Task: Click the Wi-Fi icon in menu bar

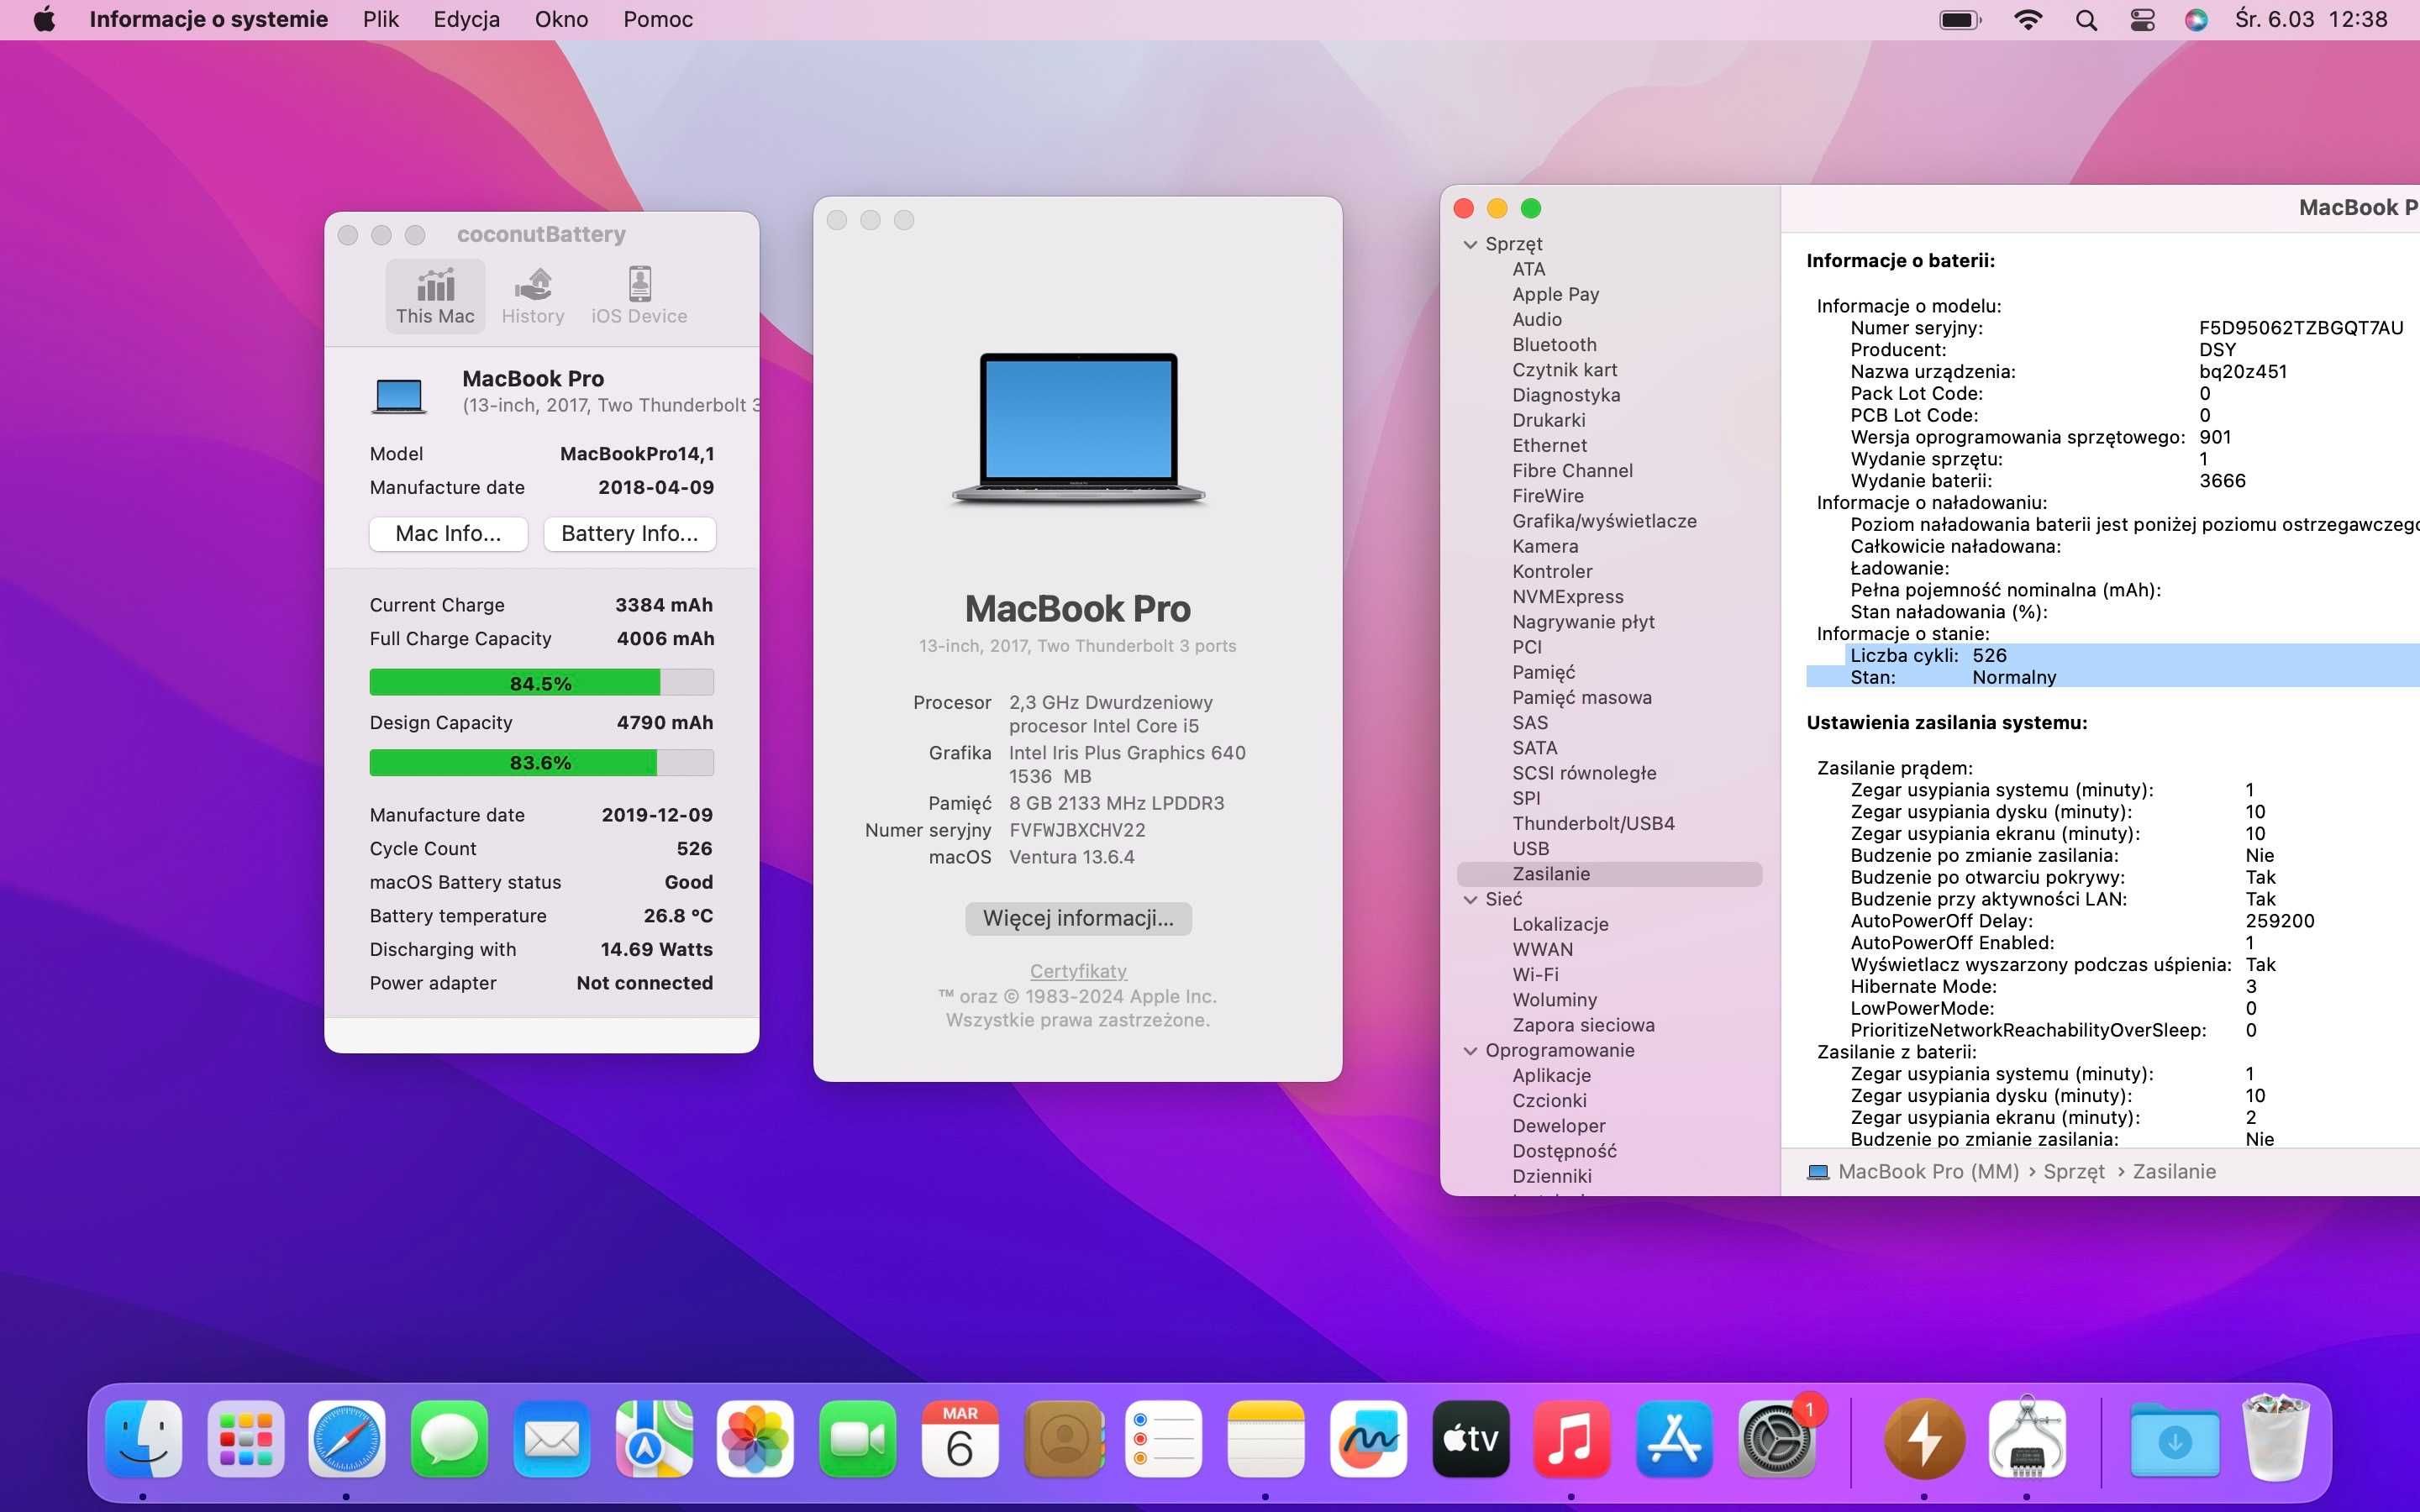Action: tap(2027, 20)
